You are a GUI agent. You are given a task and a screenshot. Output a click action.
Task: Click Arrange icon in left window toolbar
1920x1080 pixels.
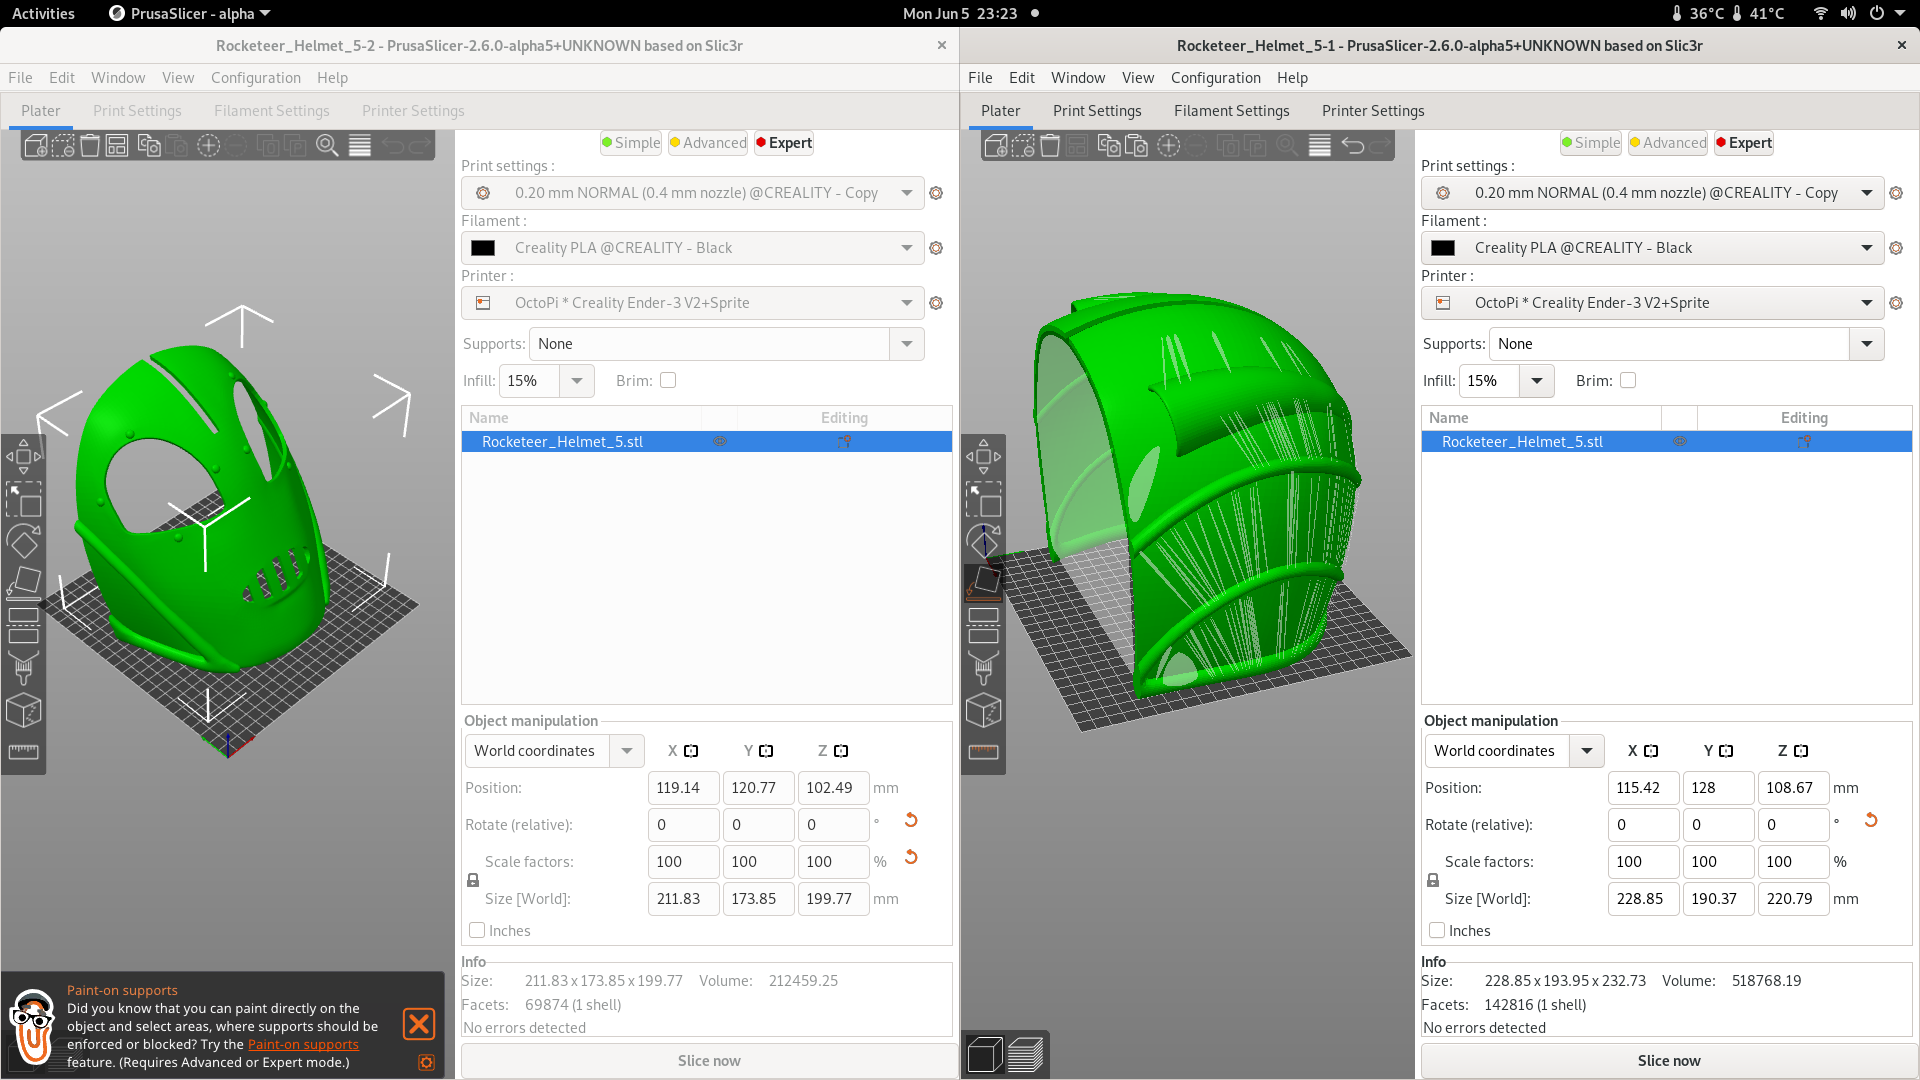pyautogui.click(x=117, y=146)
